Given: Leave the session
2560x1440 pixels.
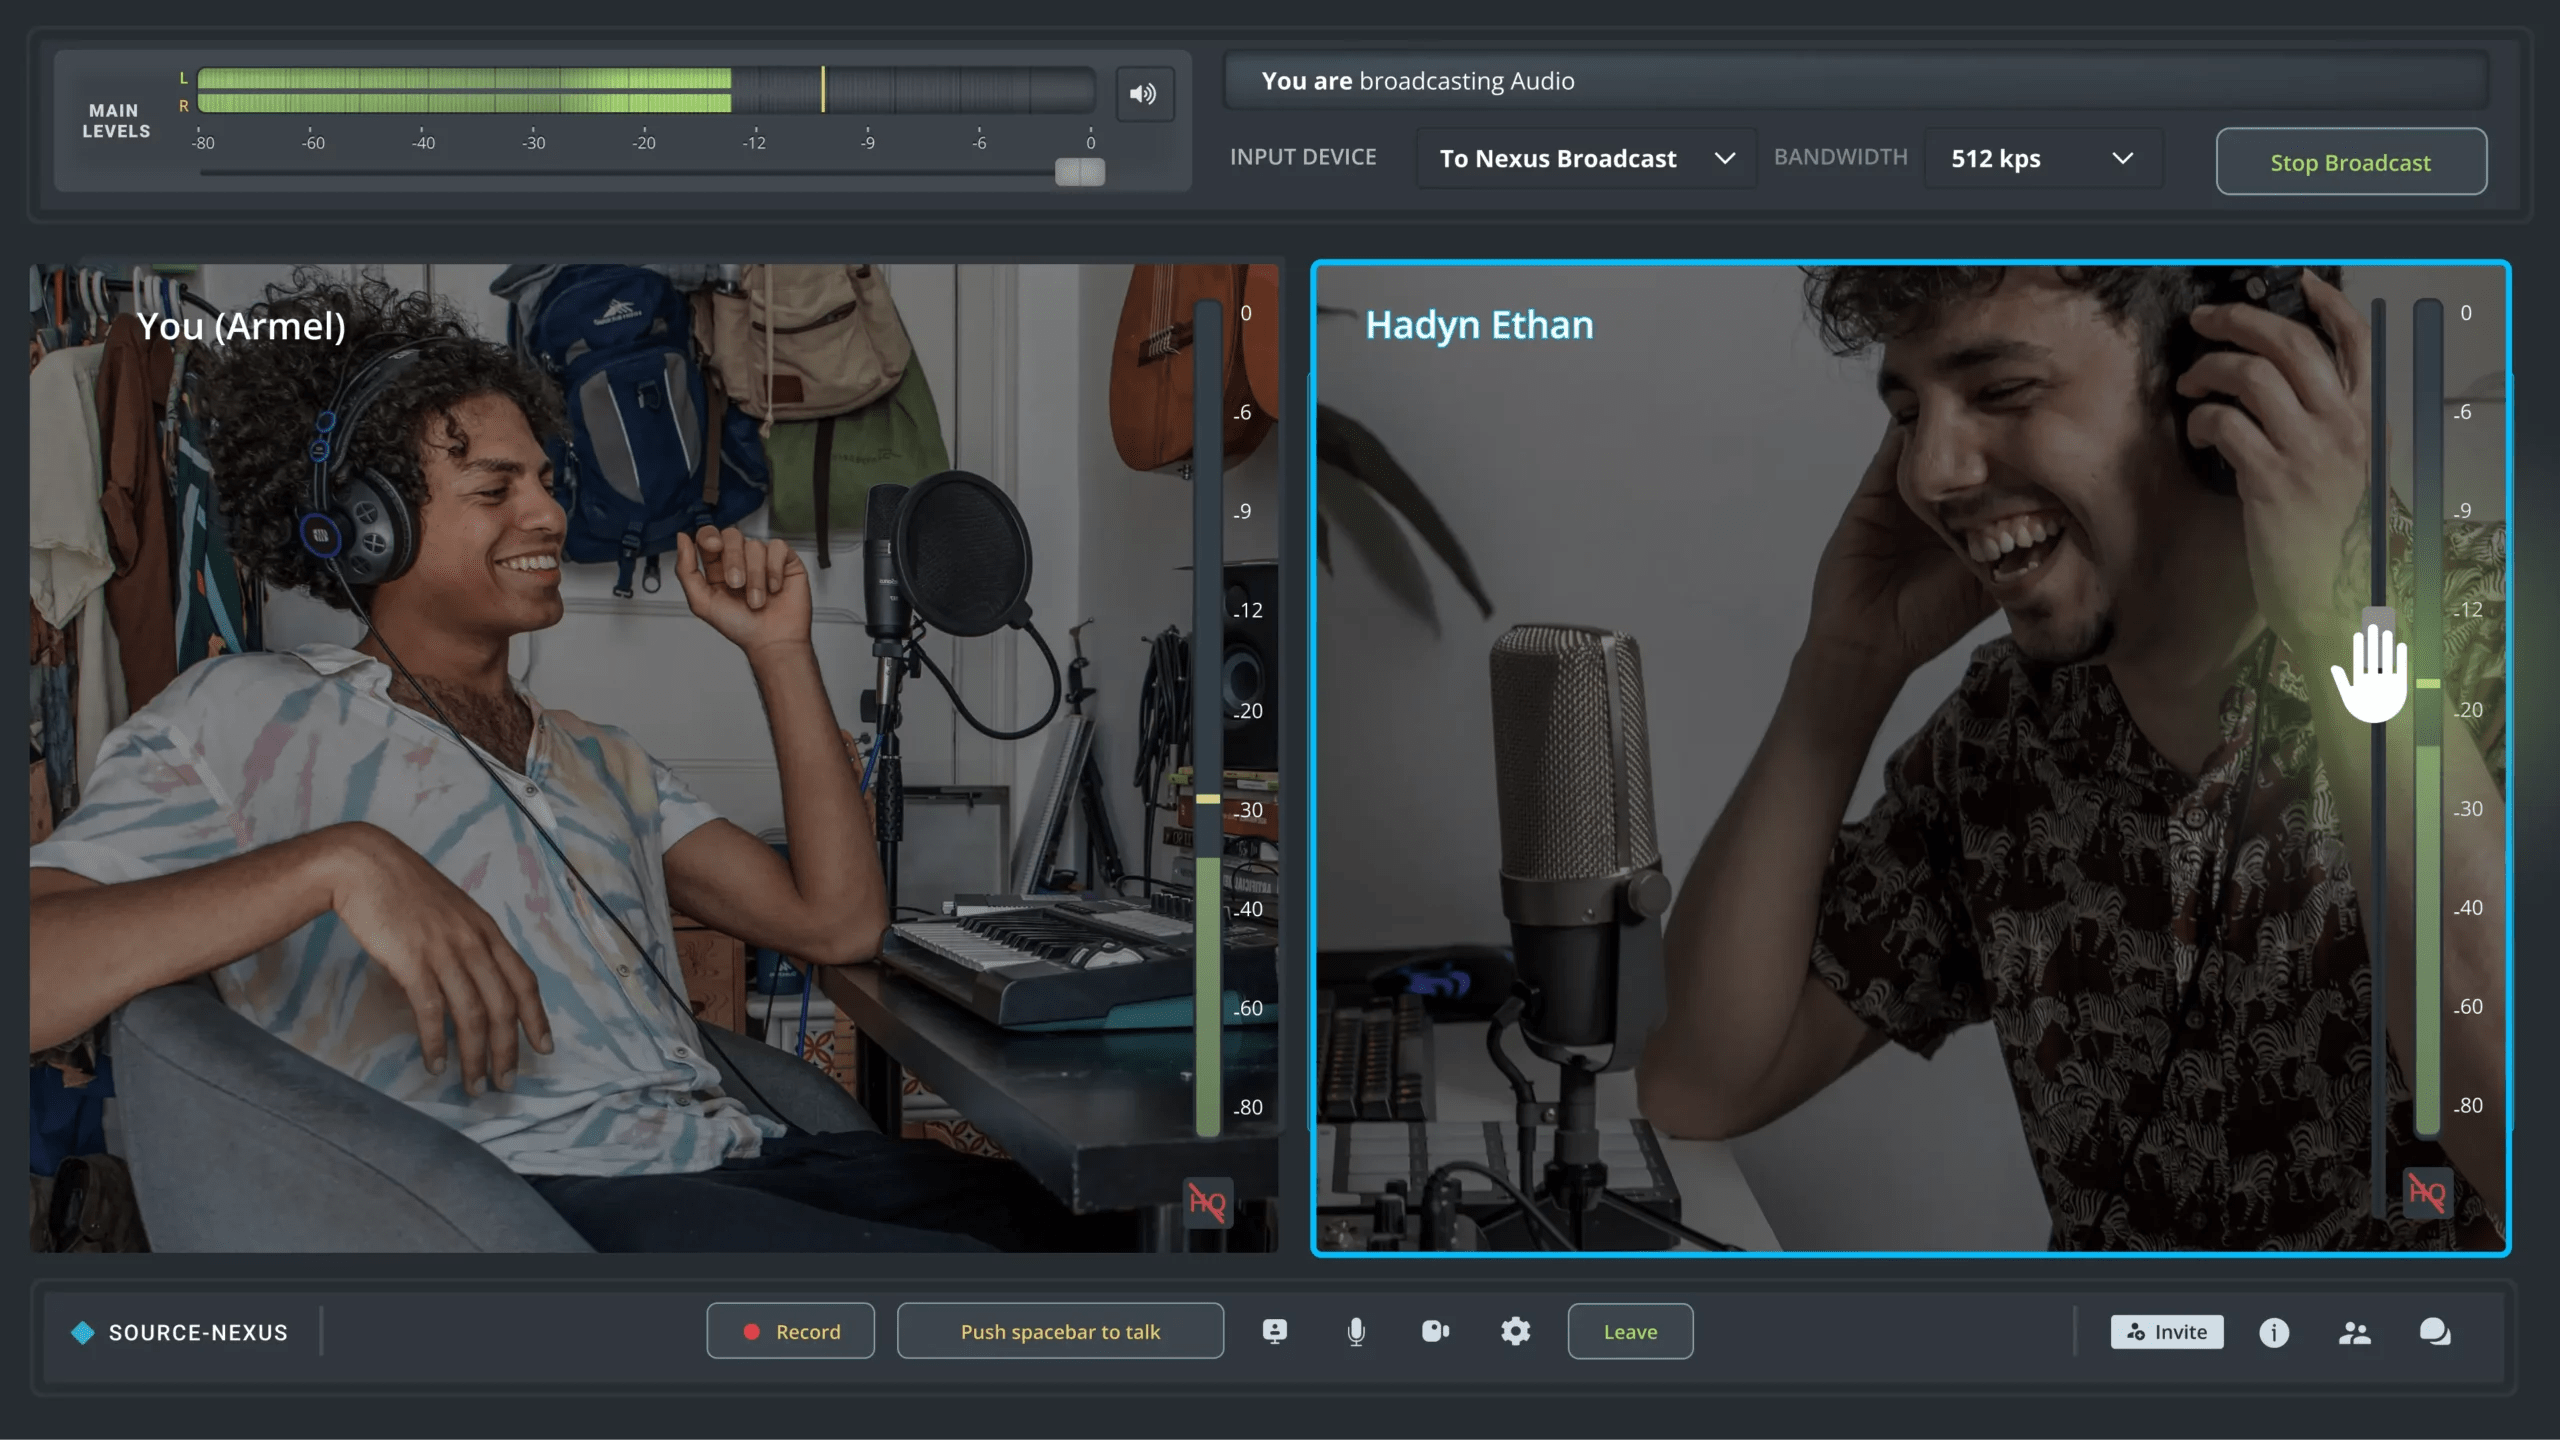Looking at the screenshot, I should pos(1630,1331).
